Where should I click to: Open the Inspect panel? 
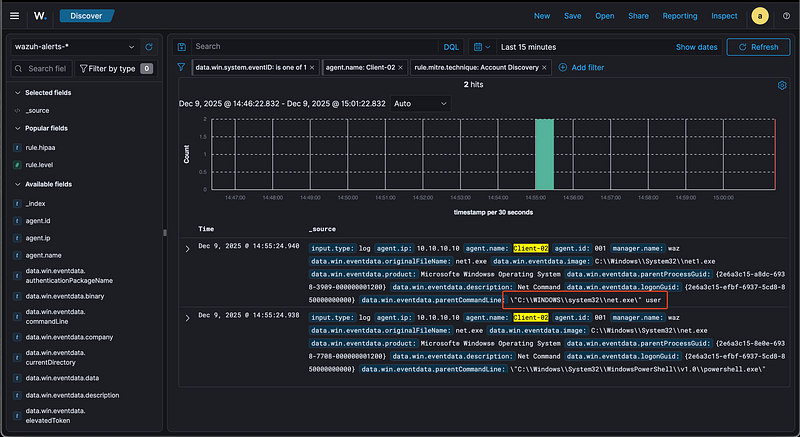(724, 16)
